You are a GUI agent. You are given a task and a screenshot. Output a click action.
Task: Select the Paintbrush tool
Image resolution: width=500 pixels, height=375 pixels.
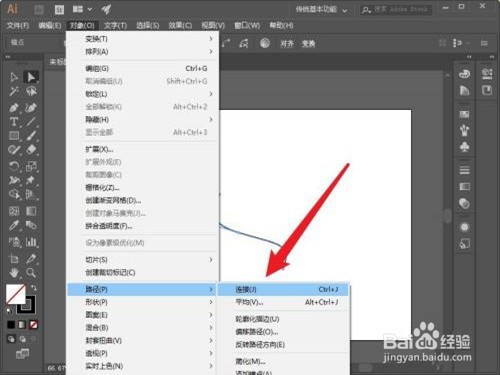click(31, 136)
